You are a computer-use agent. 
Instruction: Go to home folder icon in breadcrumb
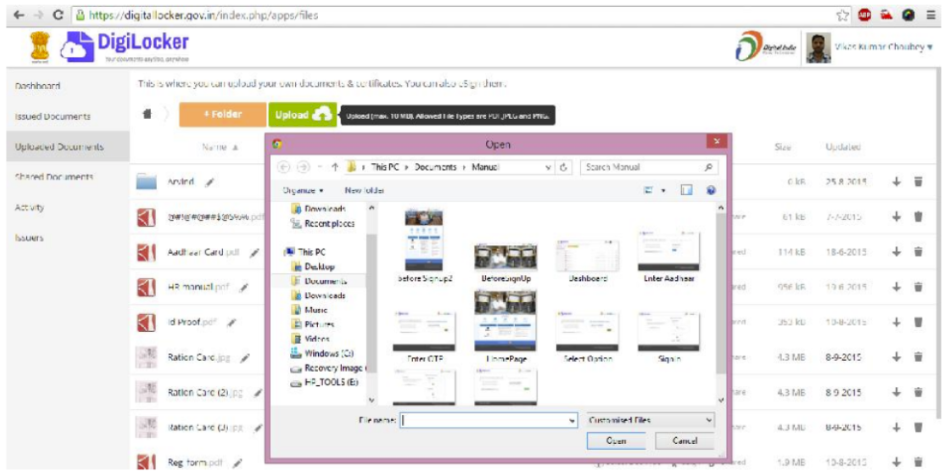pos(147,115)
